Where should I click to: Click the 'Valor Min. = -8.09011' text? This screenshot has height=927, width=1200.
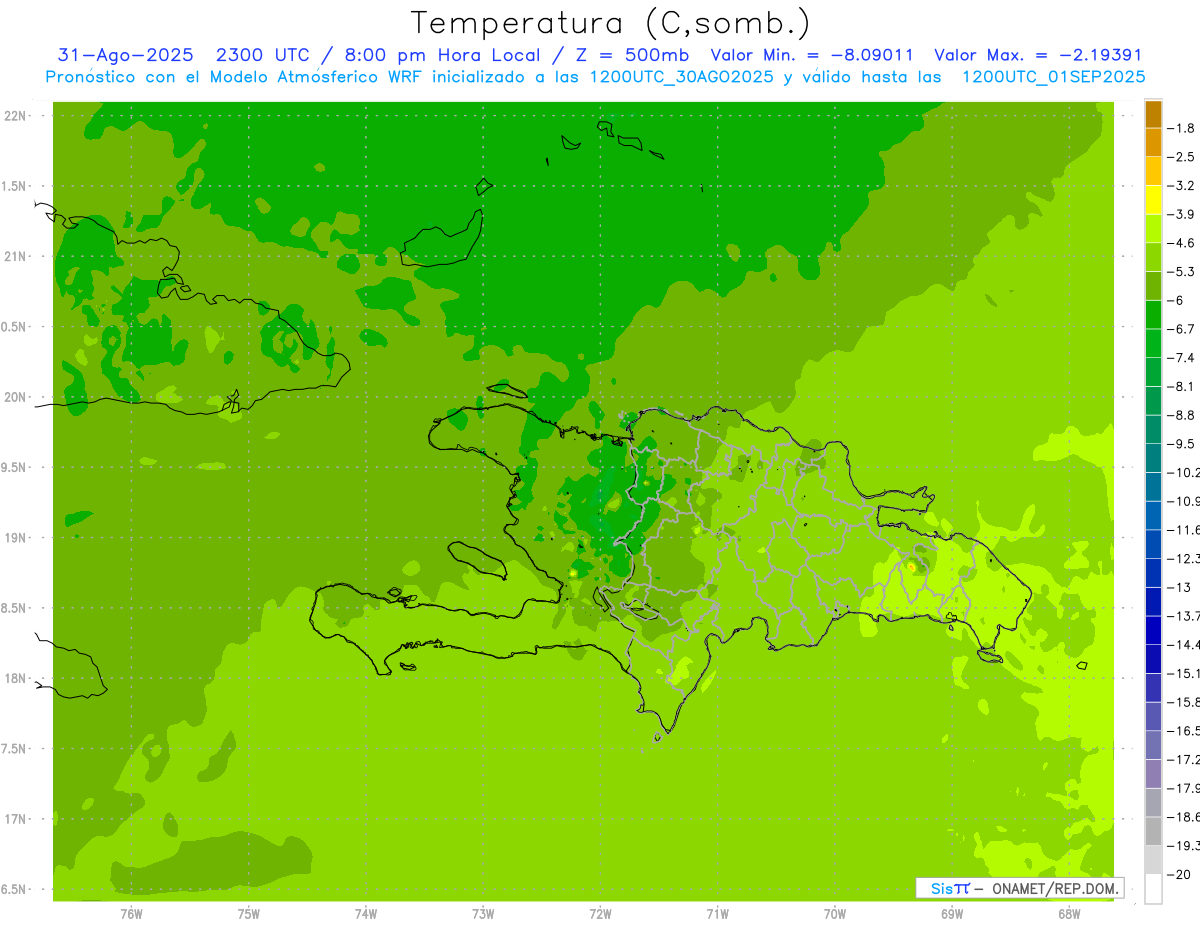click(x=811, y=55)
